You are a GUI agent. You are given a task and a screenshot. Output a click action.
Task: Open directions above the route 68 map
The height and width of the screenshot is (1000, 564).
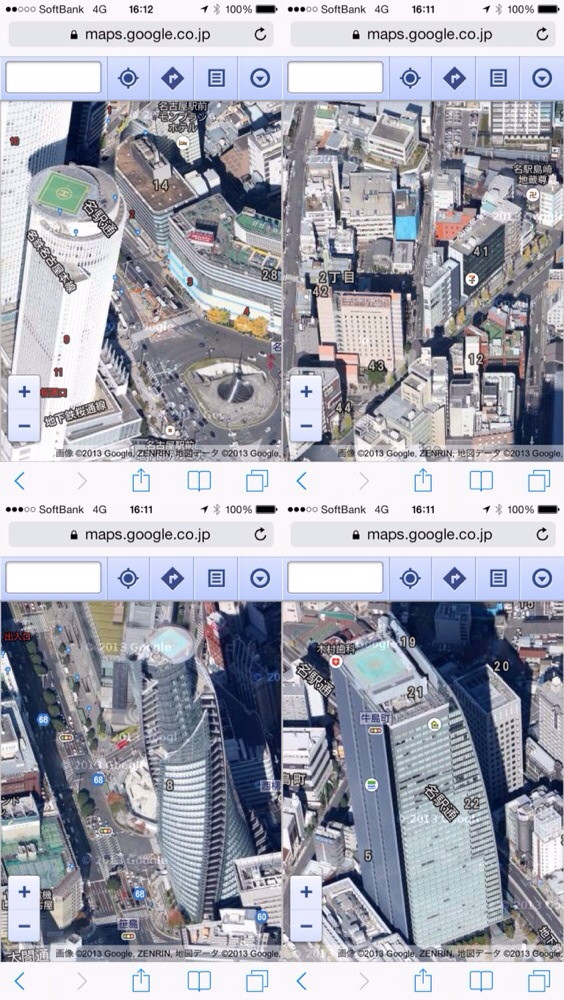[x=172, y=578]
